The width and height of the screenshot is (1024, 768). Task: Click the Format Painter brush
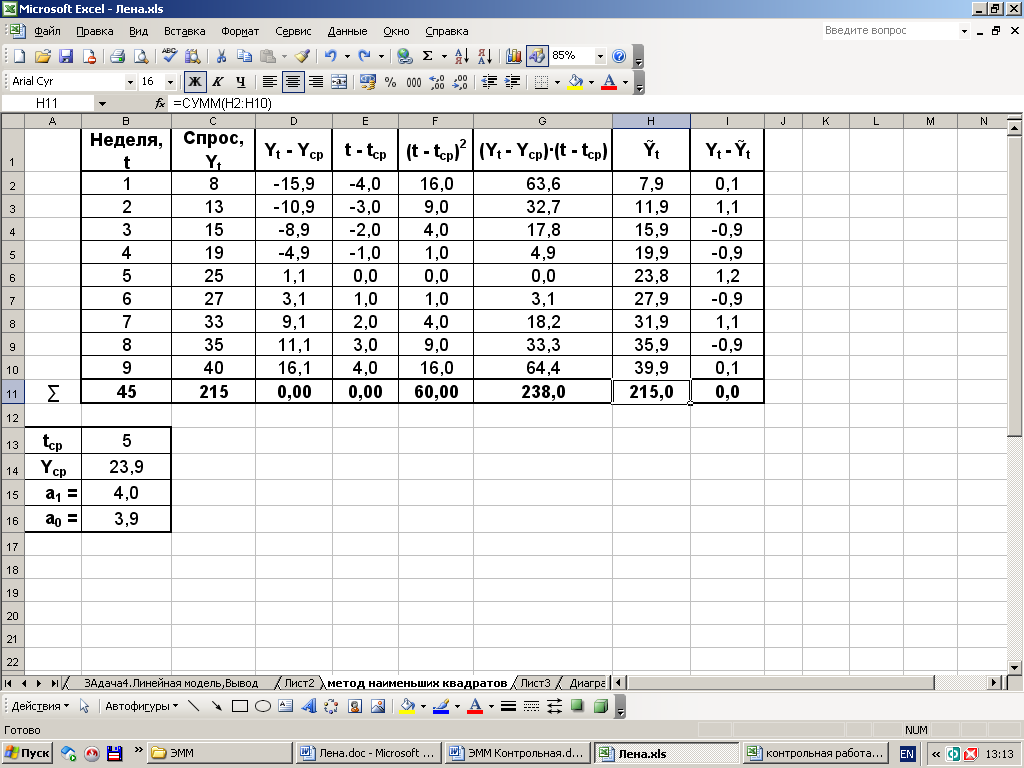point(302,56)
